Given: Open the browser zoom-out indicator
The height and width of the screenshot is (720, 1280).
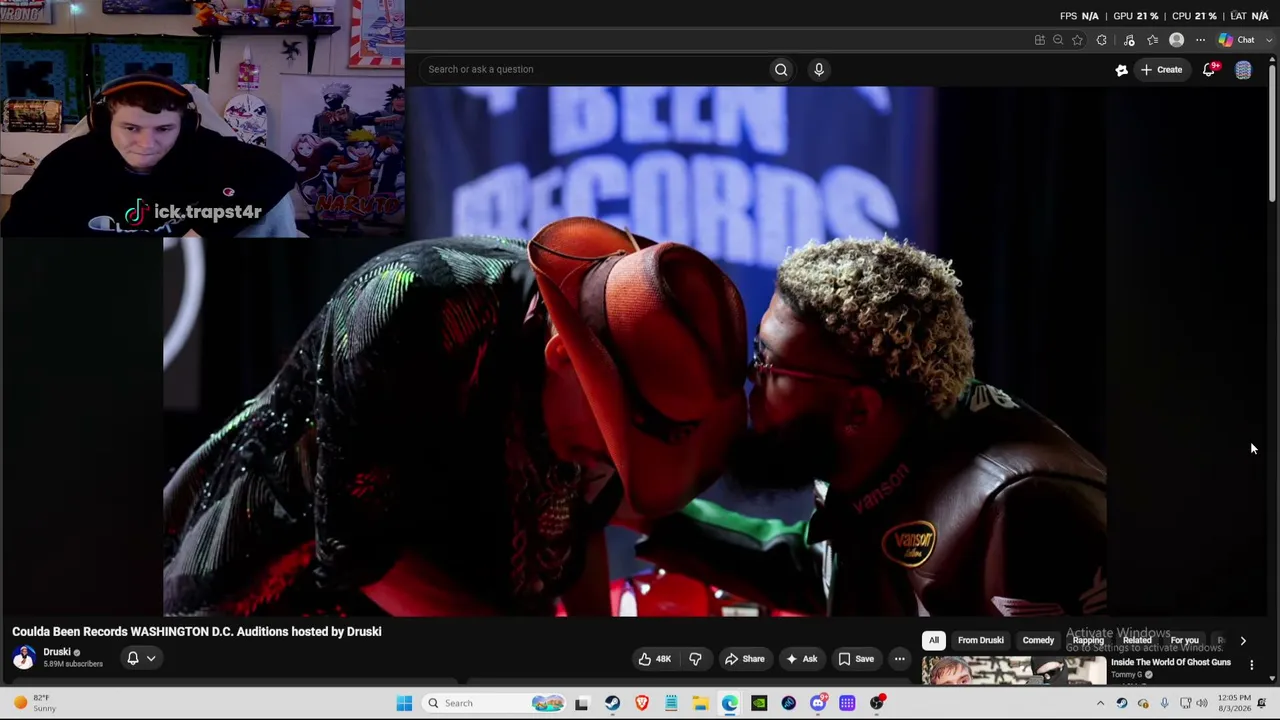Looking at the screenshot, I should 1058,40.
